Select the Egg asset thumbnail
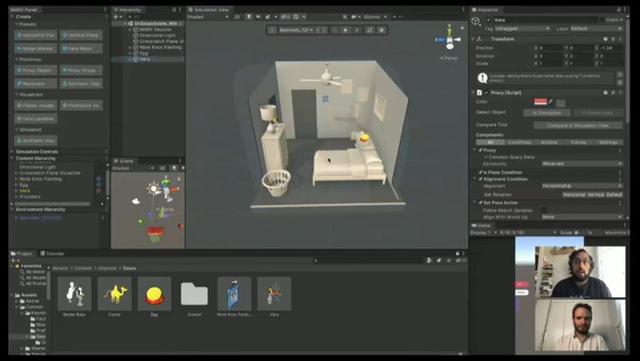Image resolution: width=640 pixels, height=361 pixels. coord(154,294)
